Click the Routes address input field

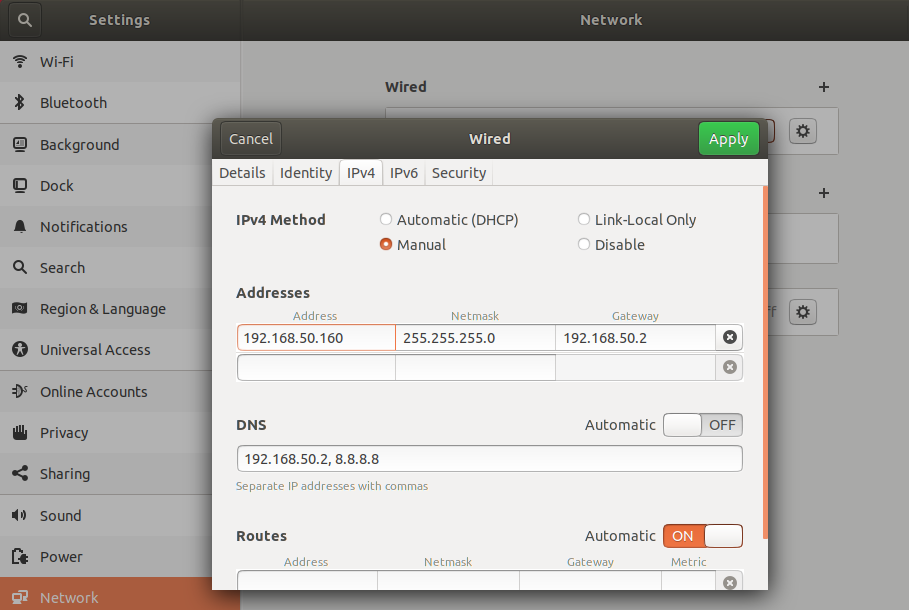(307, 580)
